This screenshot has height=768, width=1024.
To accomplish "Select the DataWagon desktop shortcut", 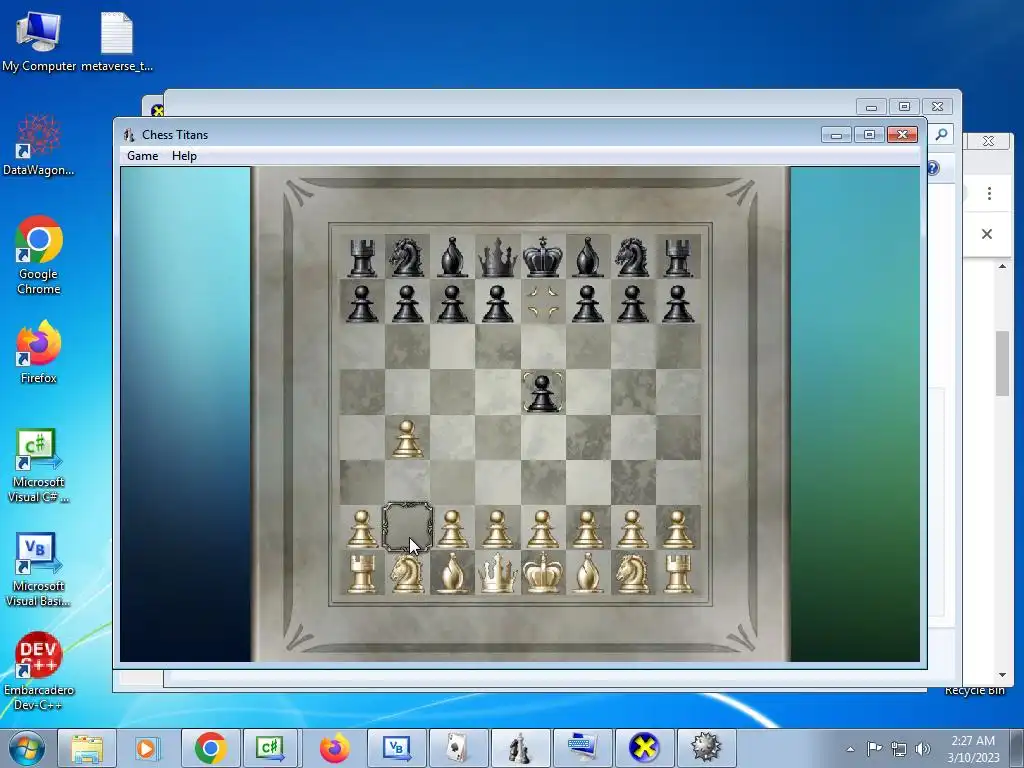I will coord(39,145).
